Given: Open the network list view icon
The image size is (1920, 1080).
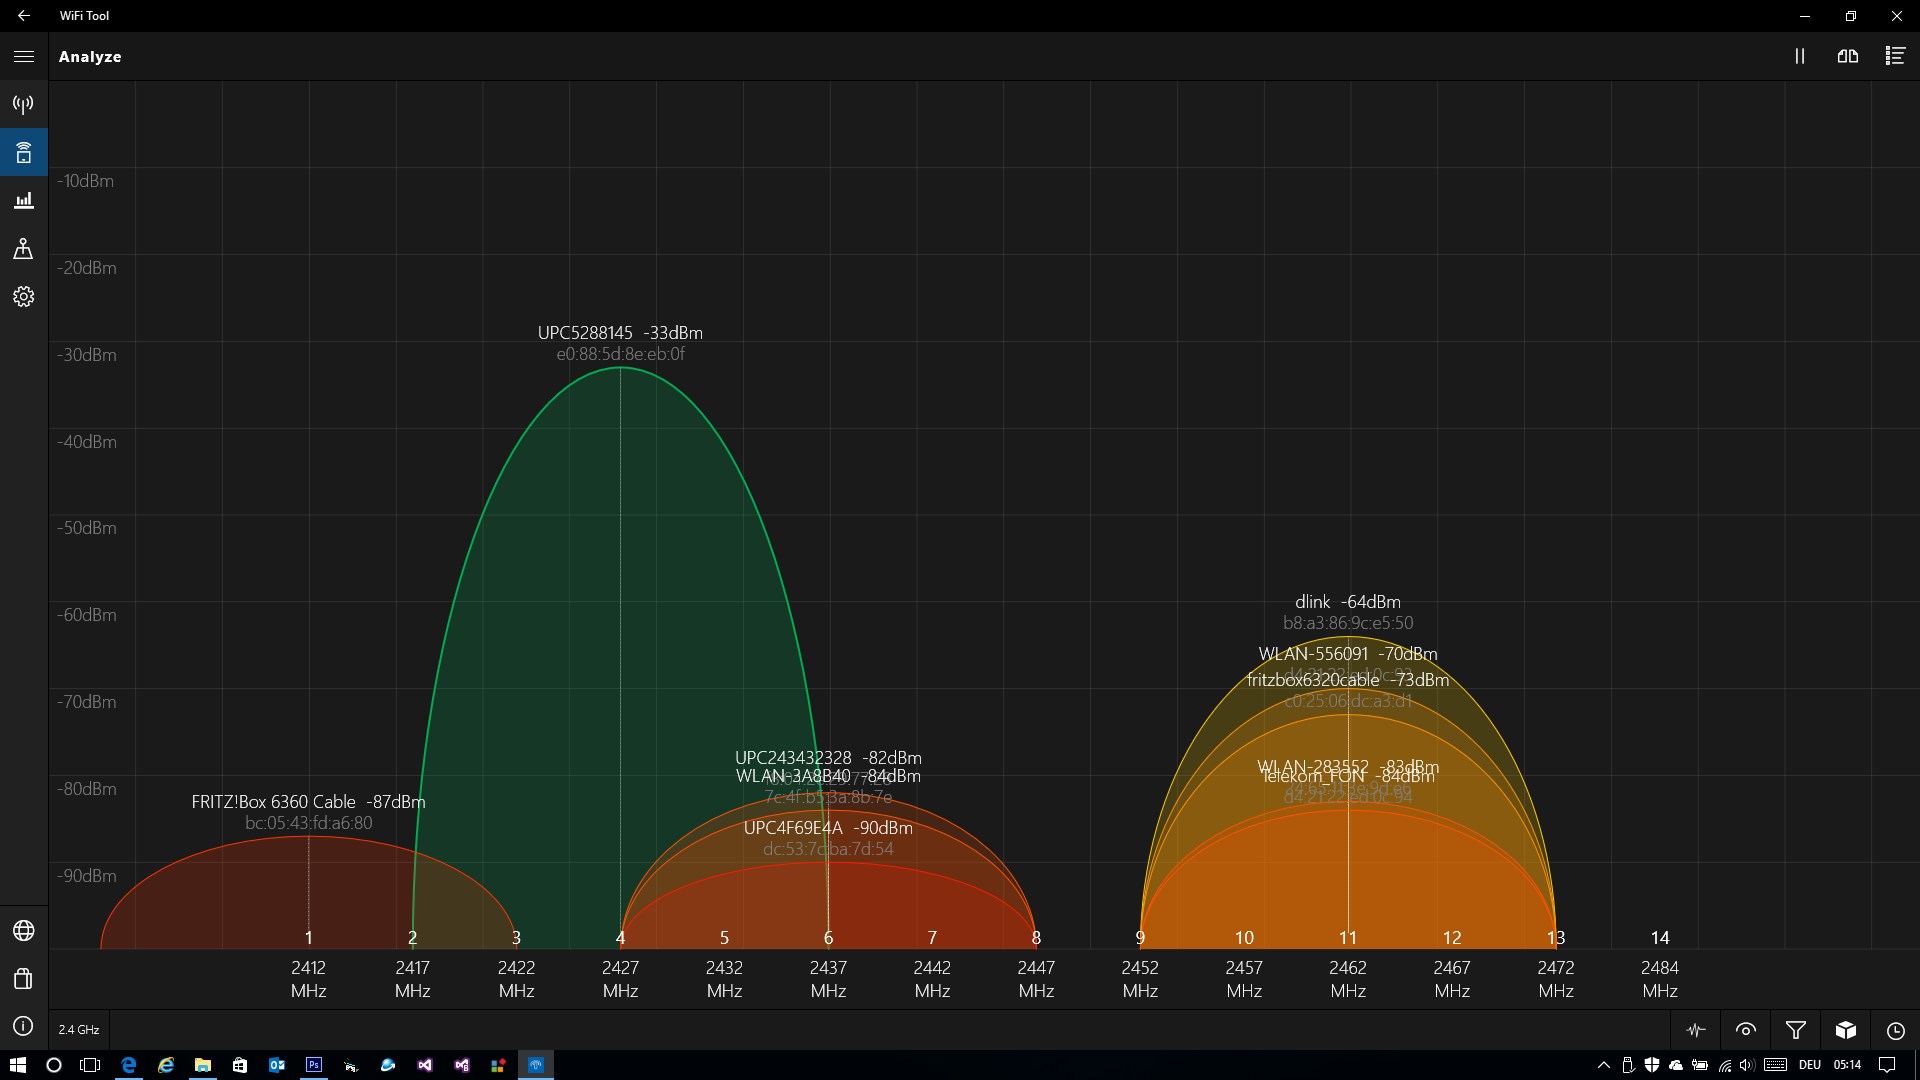Looking at the screenshot, I should 1895,57.
